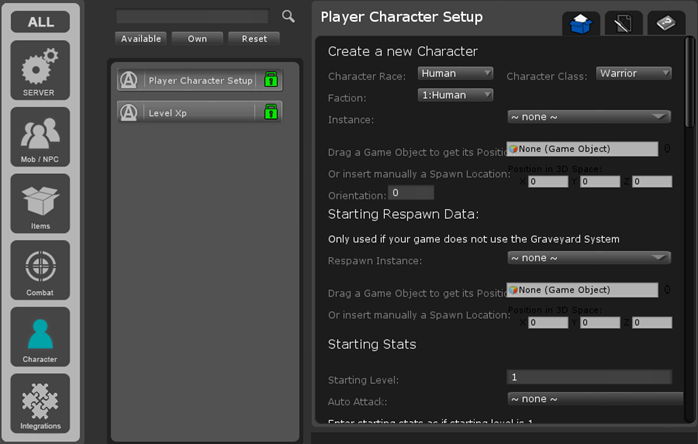Click the Available filter button
Viewport: 698px width, 444px height.
pyautogui.click(x=140, y=38)
